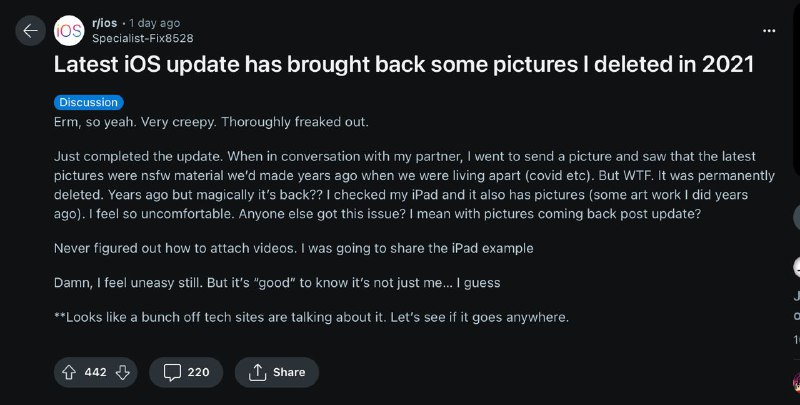Click the gray circle button on right edge
Viewport: 800px width, 405px height.
click(x=797, y=217)
